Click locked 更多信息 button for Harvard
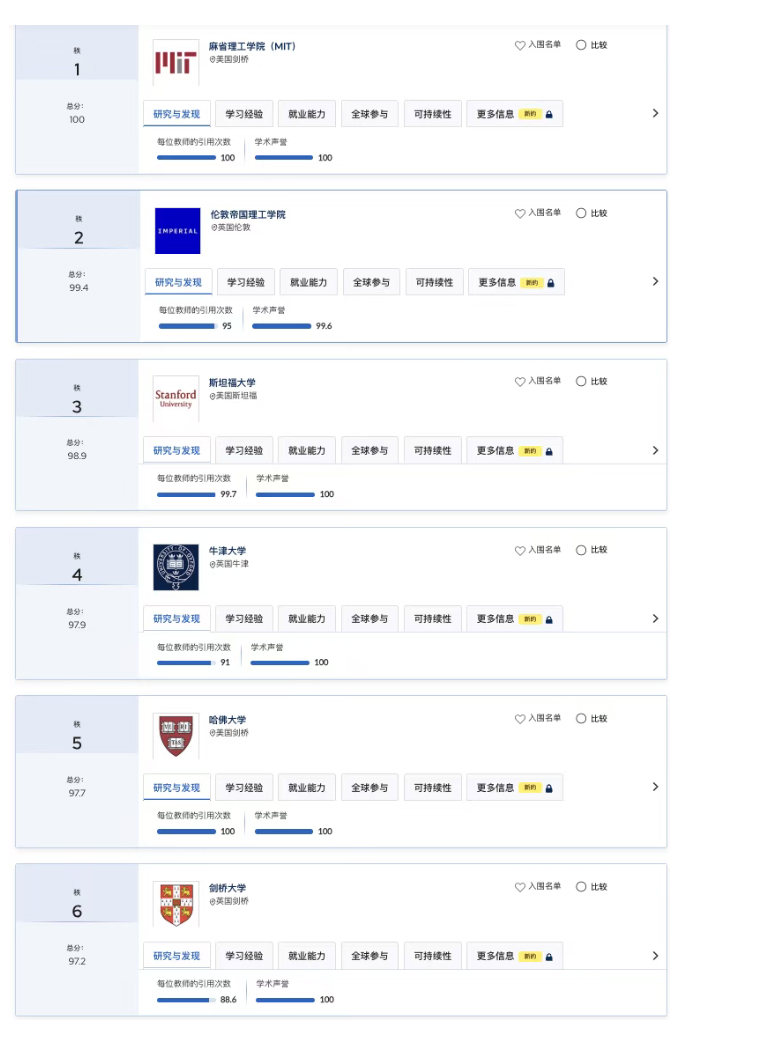This screenshot has width=779, height=1050. point(514,788)
